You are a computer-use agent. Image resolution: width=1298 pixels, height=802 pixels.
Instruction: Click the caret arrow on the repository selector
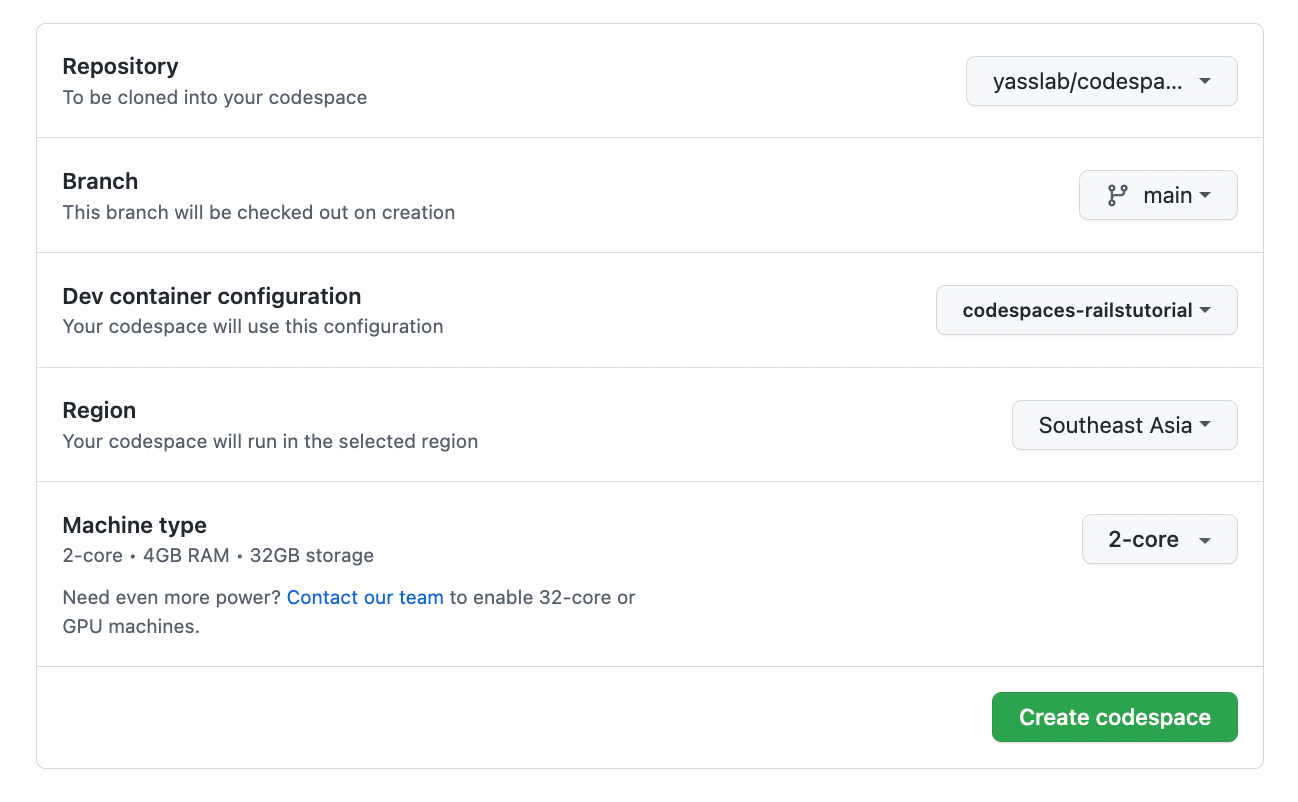click(1205, 82)
